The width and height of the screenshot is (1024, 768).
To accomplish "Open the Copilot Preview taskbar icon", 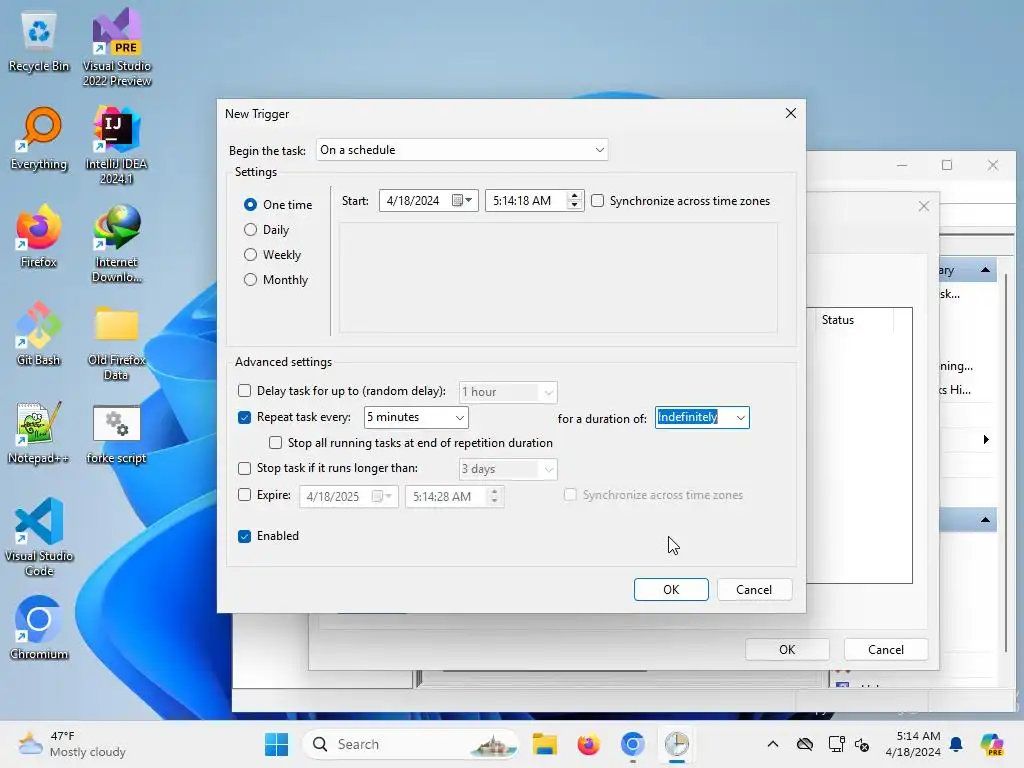I will 992,744.
